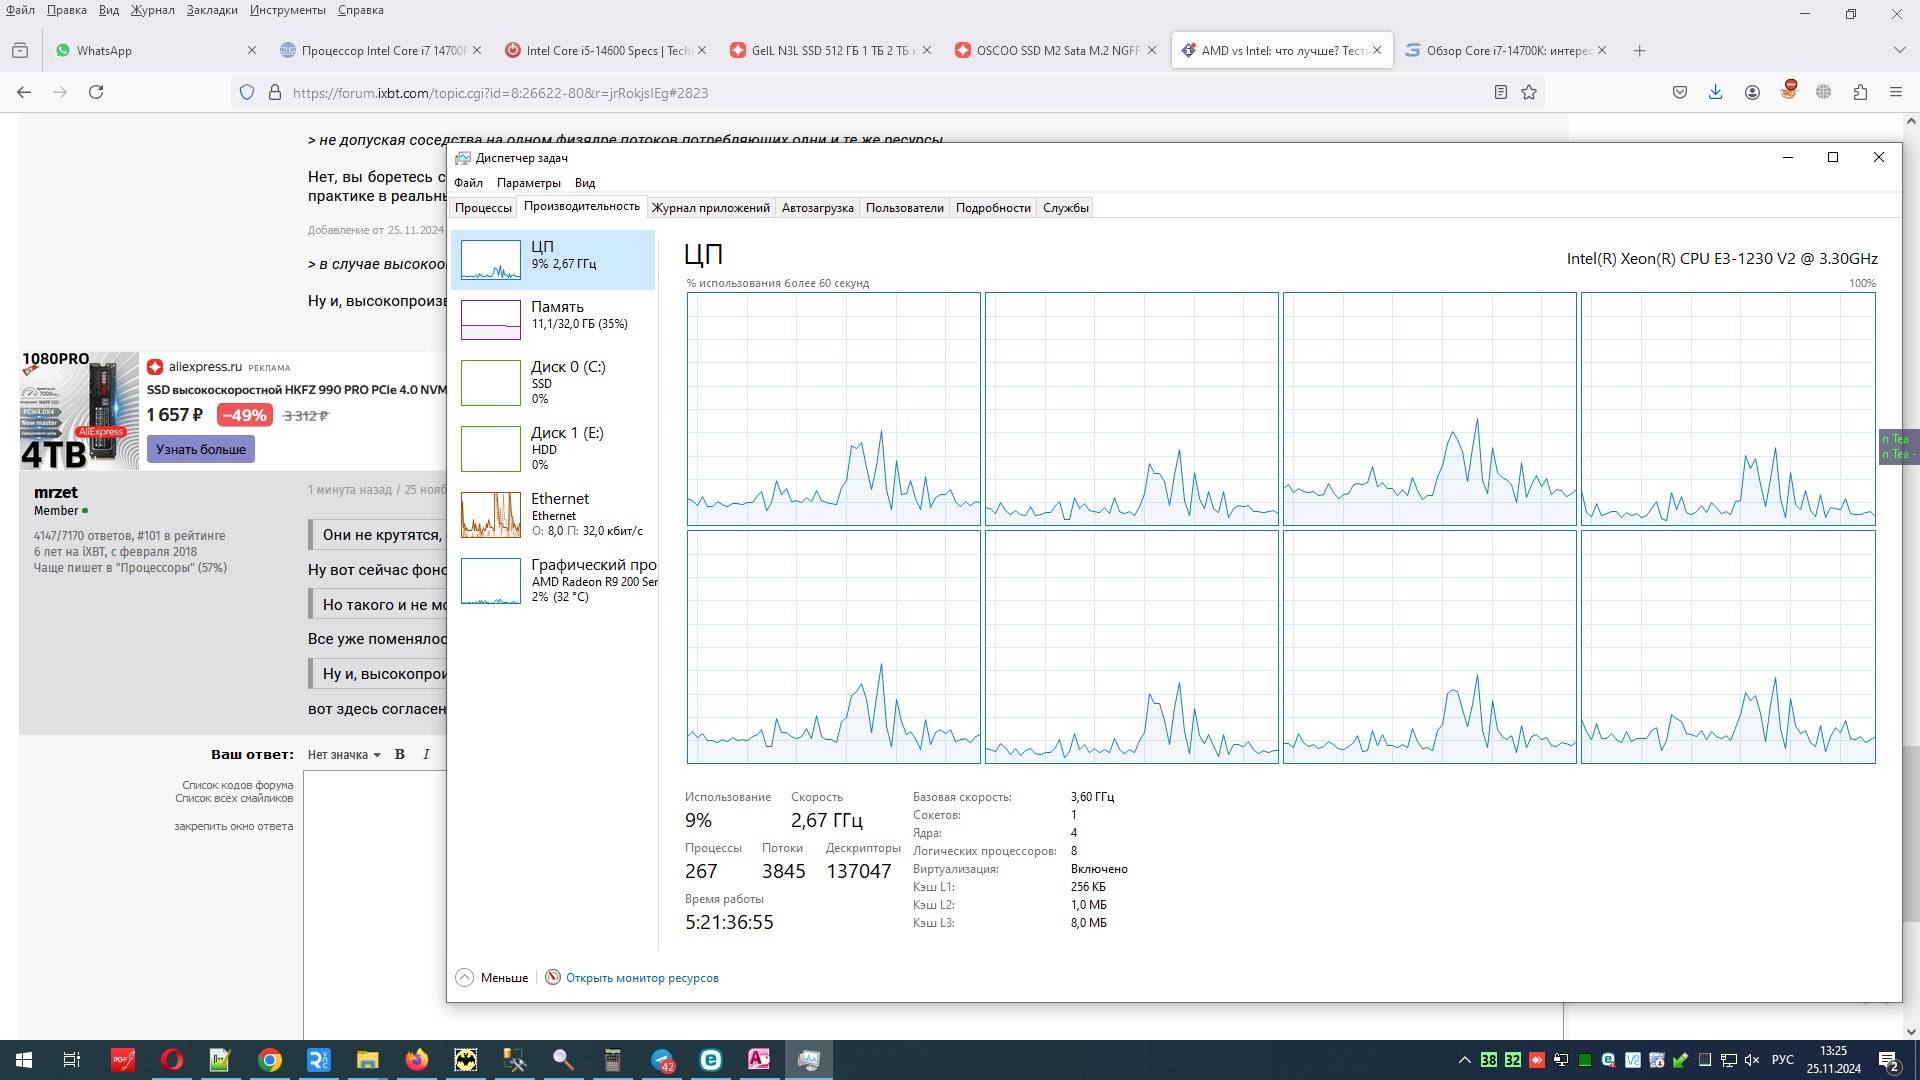Viewport: 1920px width, 1080px height.
Task: Click the Узнать больше ad button
Action: pyautogui.click(x=201, y=450)
